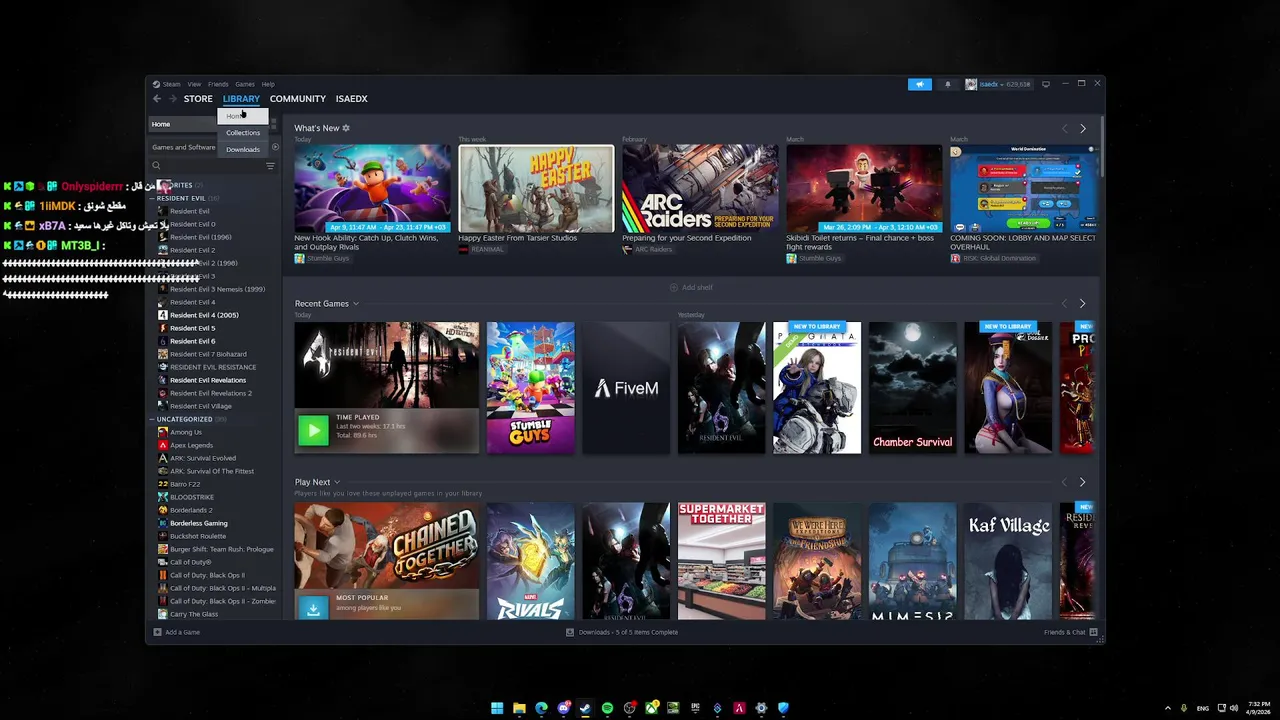Click Add shelf
Image resolution: width=1280 pixels, height=720 pixels.
[x=691, y=287]
